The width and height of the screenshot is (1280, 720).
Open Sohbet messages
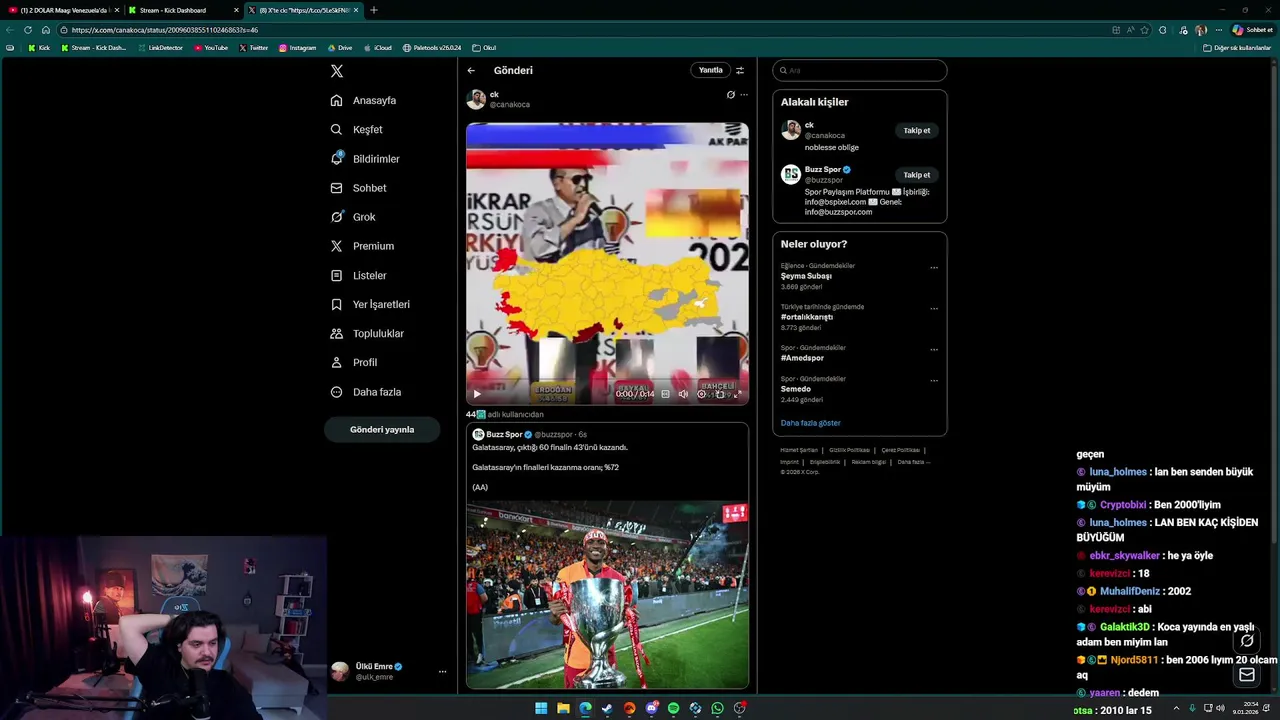359,188
